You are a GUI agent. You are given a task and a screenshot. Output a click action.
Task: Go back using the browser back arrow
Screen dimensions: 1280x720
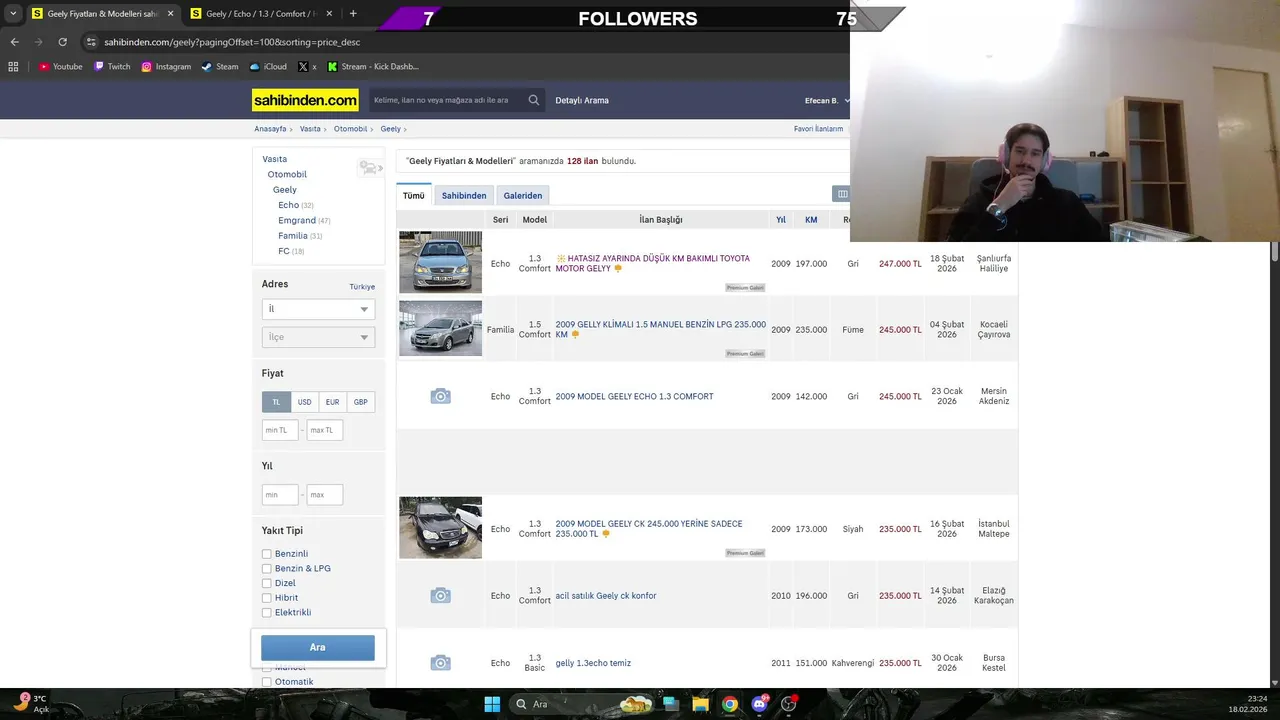[14, 42]
